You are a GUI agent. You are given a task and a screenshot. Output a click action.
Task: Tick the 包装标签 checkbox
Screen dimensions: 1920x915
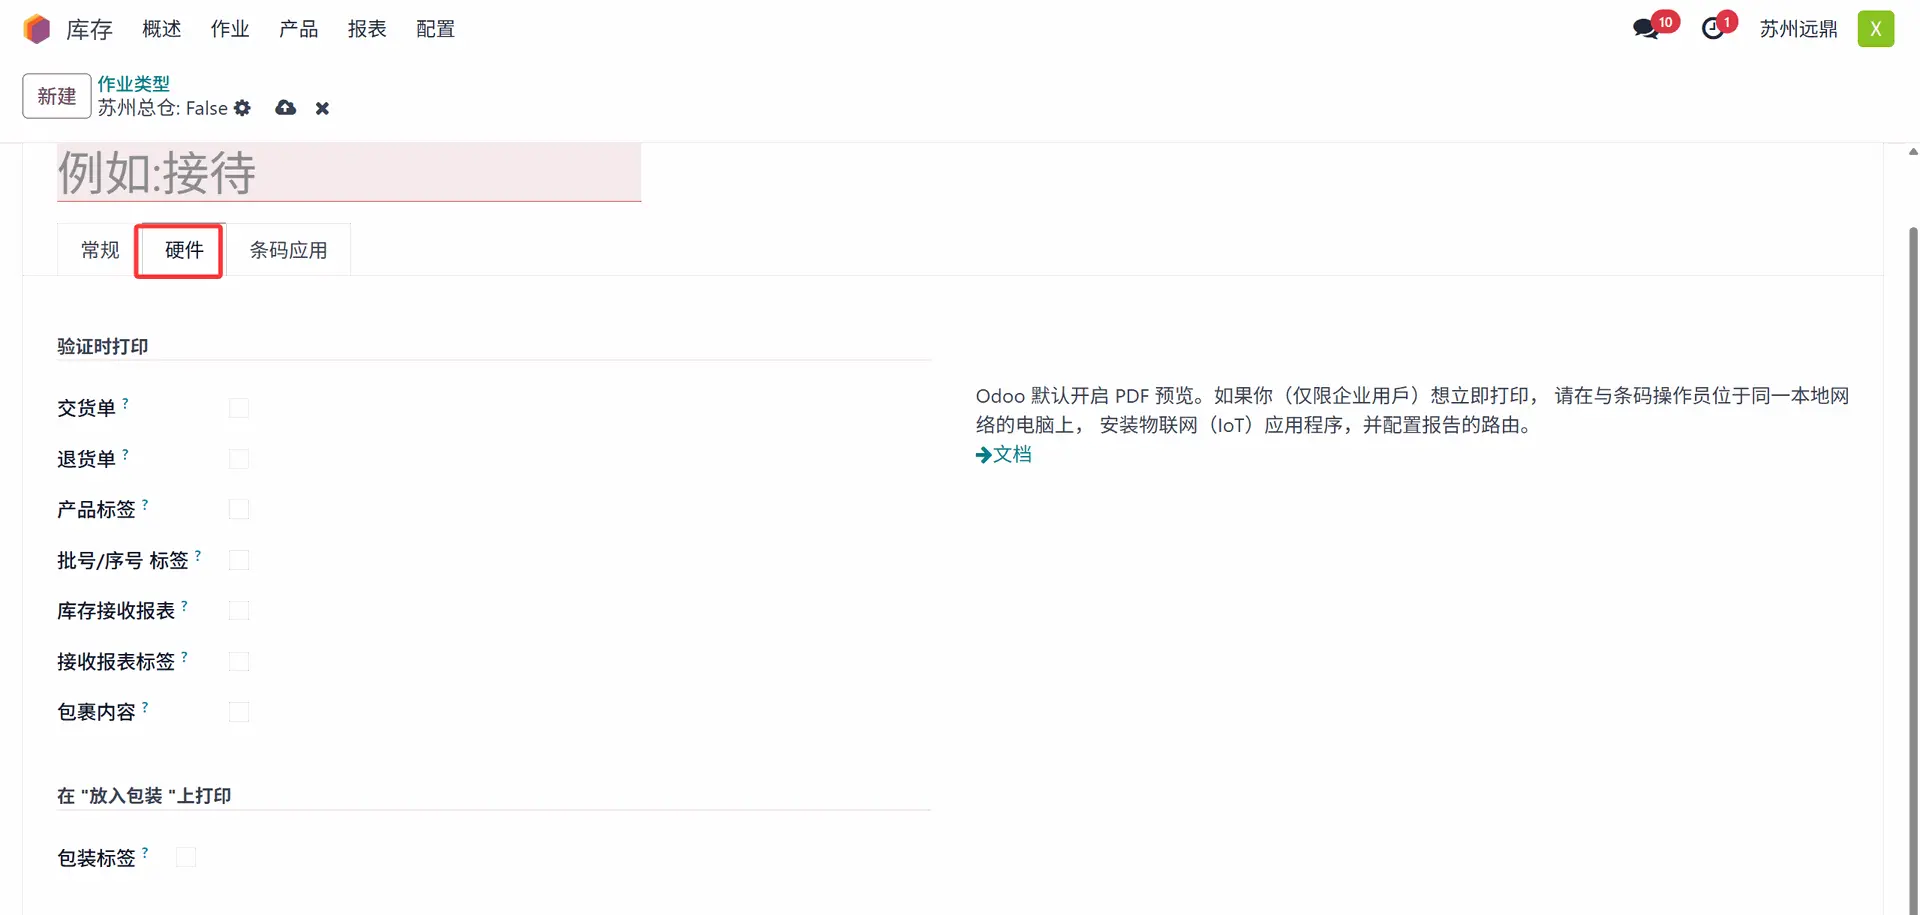186,857
